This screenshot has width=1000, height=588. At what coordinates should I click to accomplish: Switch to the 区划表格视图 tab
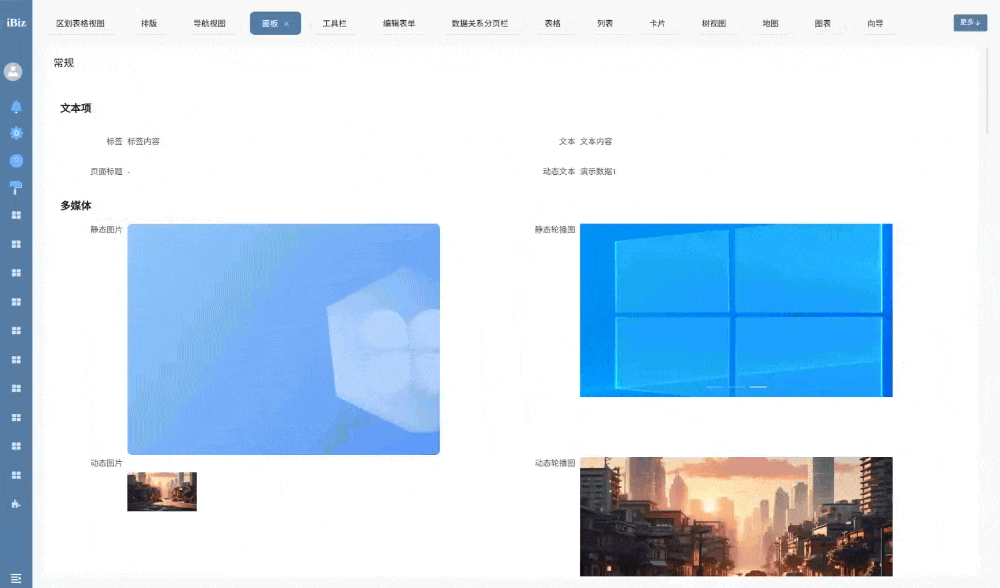pos(80,24)
